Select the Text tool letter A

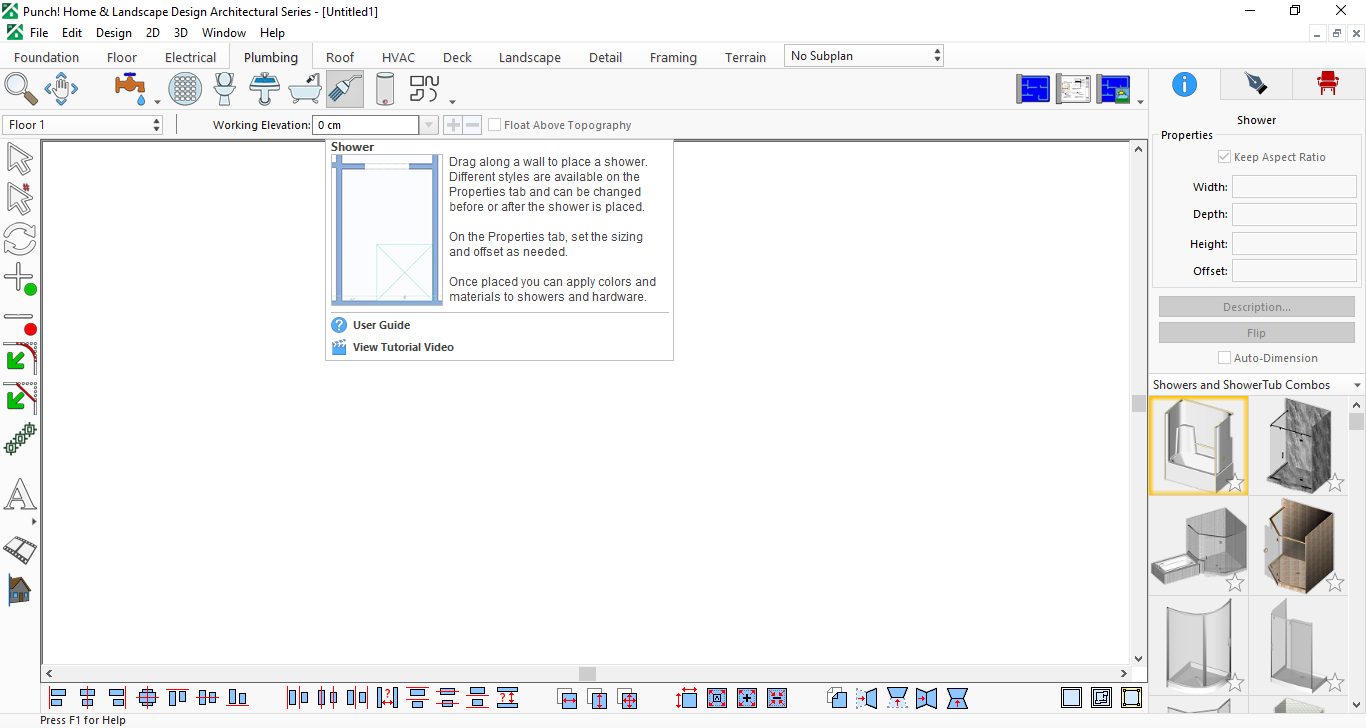pyautogui.click(x=20, y=495)
